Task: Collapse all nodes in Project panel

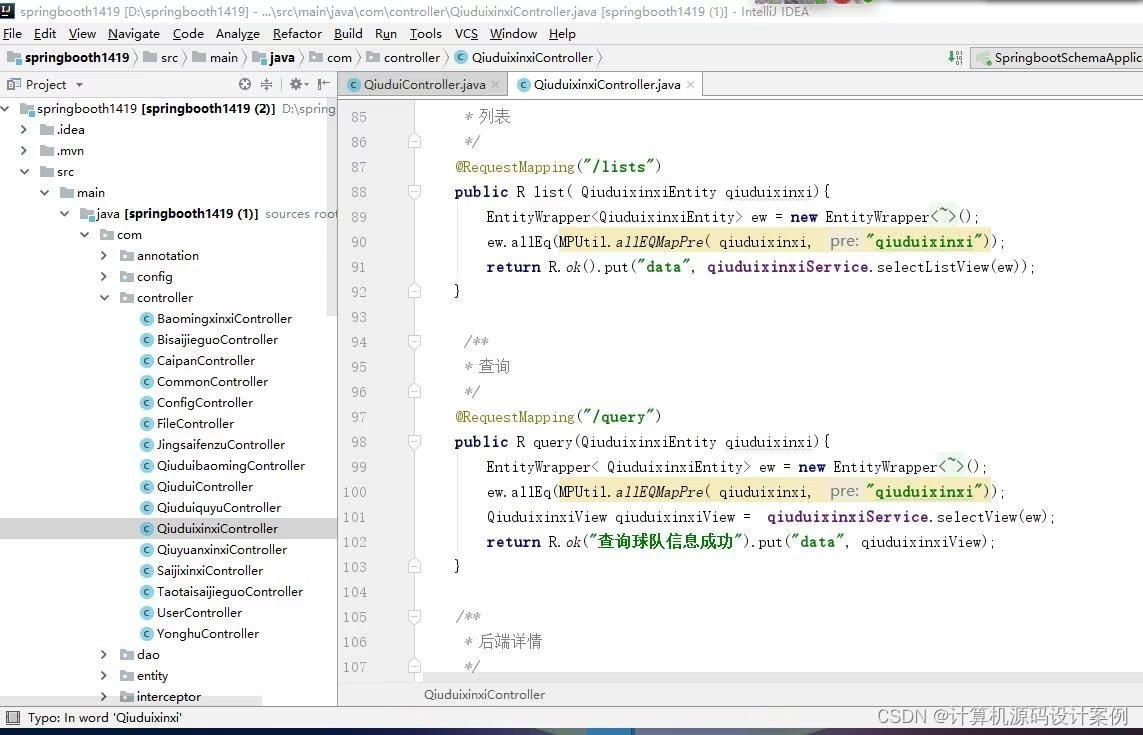Action: click(x=268, y=84)
